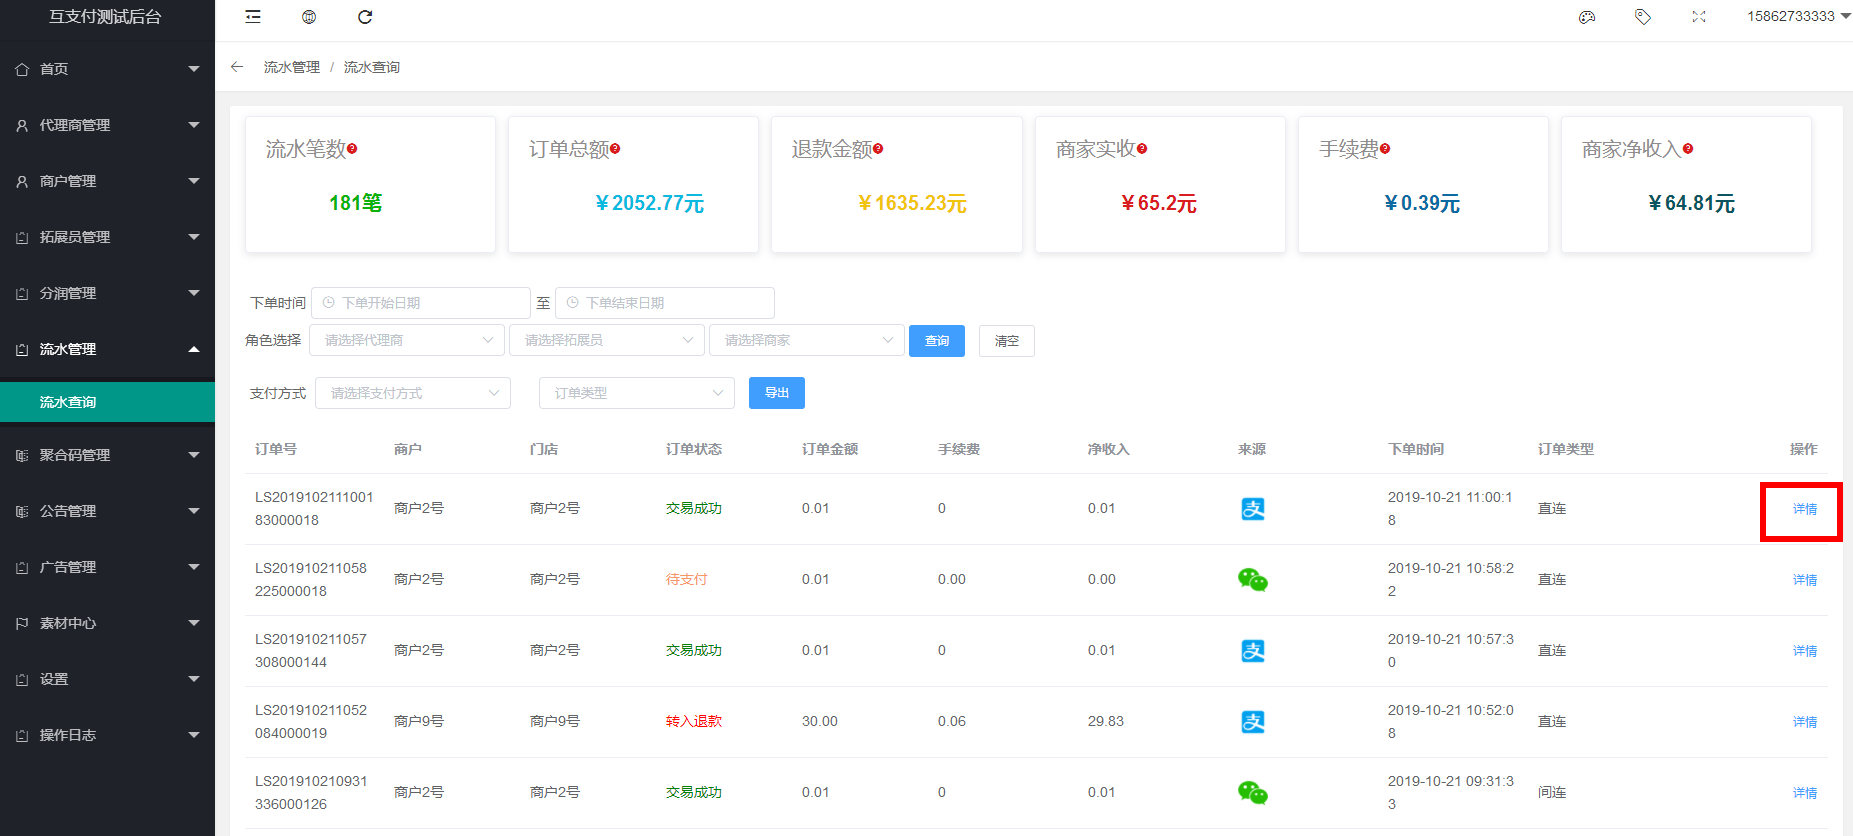
Task: Click Alipay icon for order LS201910211057
Action: pyautogui.click(x=1253, y=651)
